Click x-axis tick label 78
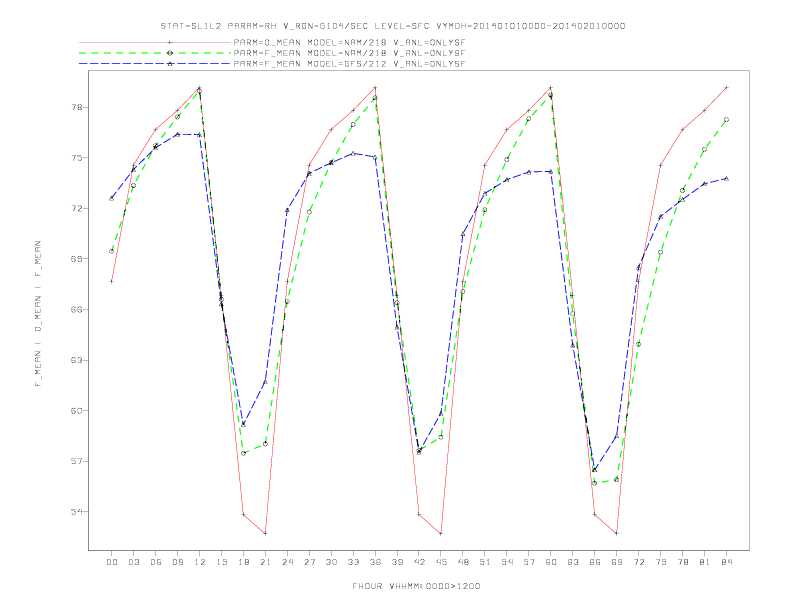The height and width of the screenshot is (612, 792). coord(683,562)
